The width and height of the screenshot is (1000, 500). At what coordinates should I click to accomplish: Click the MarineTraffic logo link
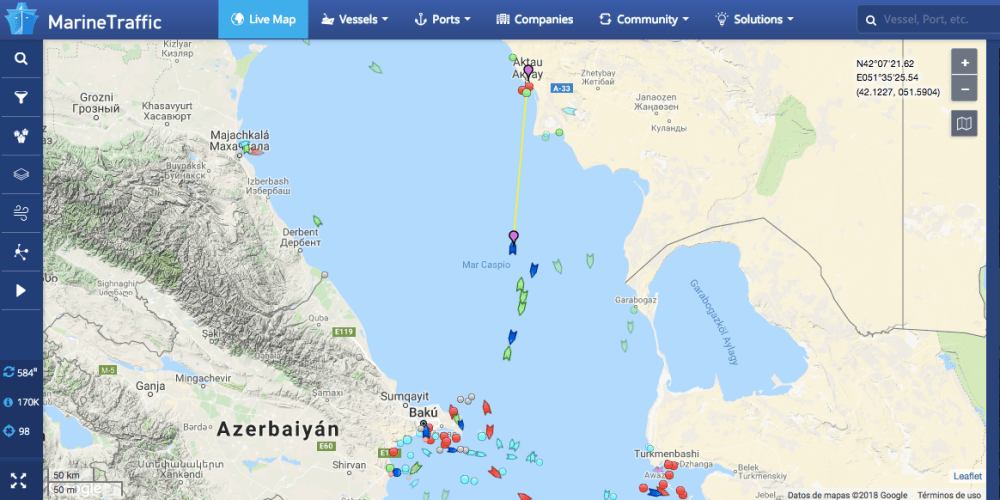pyautogui.click(x=83, y=20)
